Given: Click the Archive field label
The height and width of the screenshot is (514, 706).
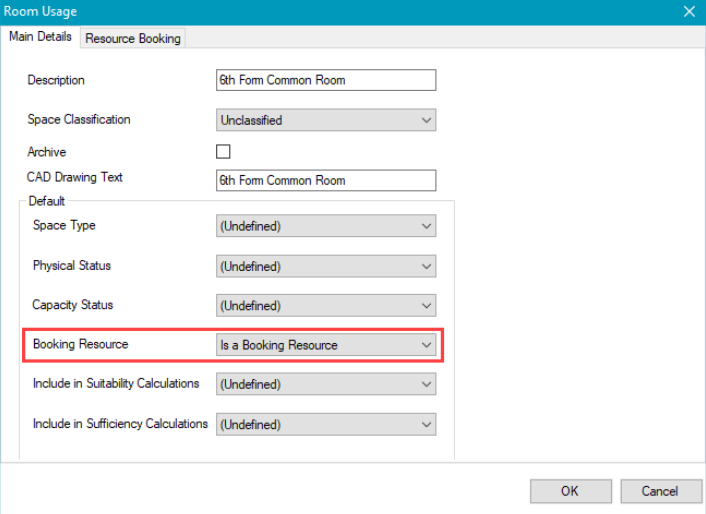Looking at the screenshot, I should pos(47,152).
